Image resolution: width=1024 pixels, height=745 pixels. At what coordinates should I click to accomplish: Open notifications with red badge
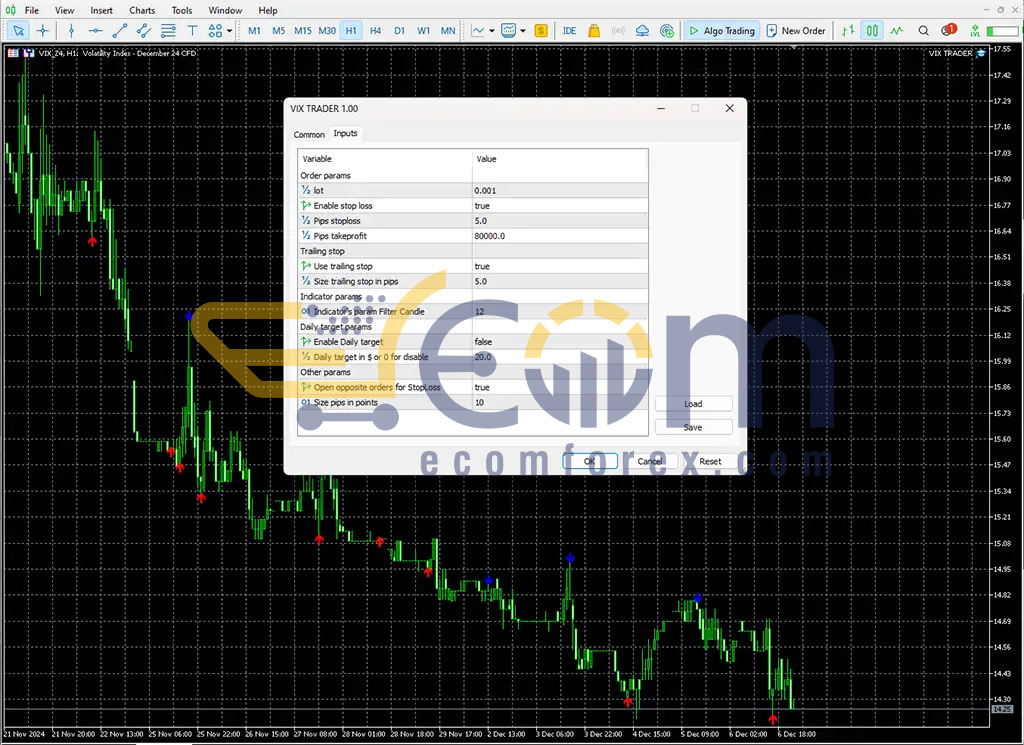point(948,30)
